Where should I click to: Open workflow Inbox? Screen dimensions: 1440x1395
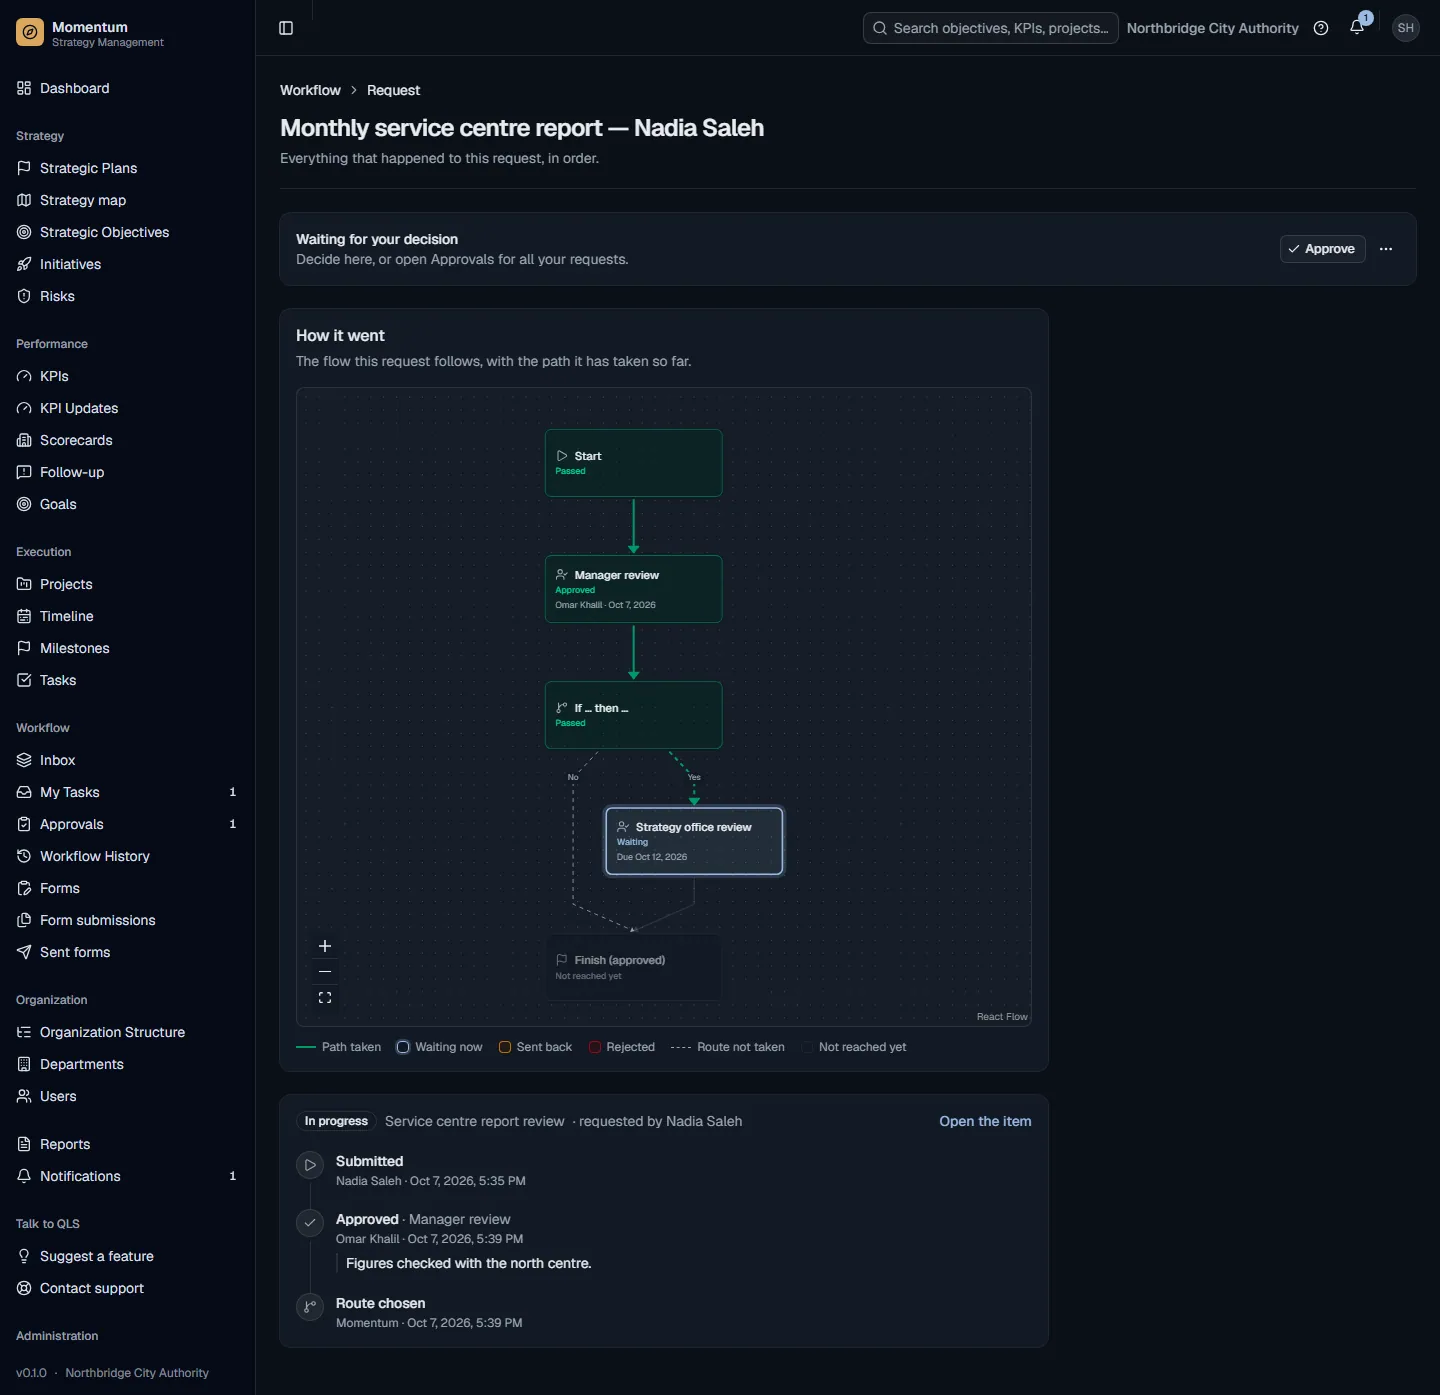click(127, 760)
